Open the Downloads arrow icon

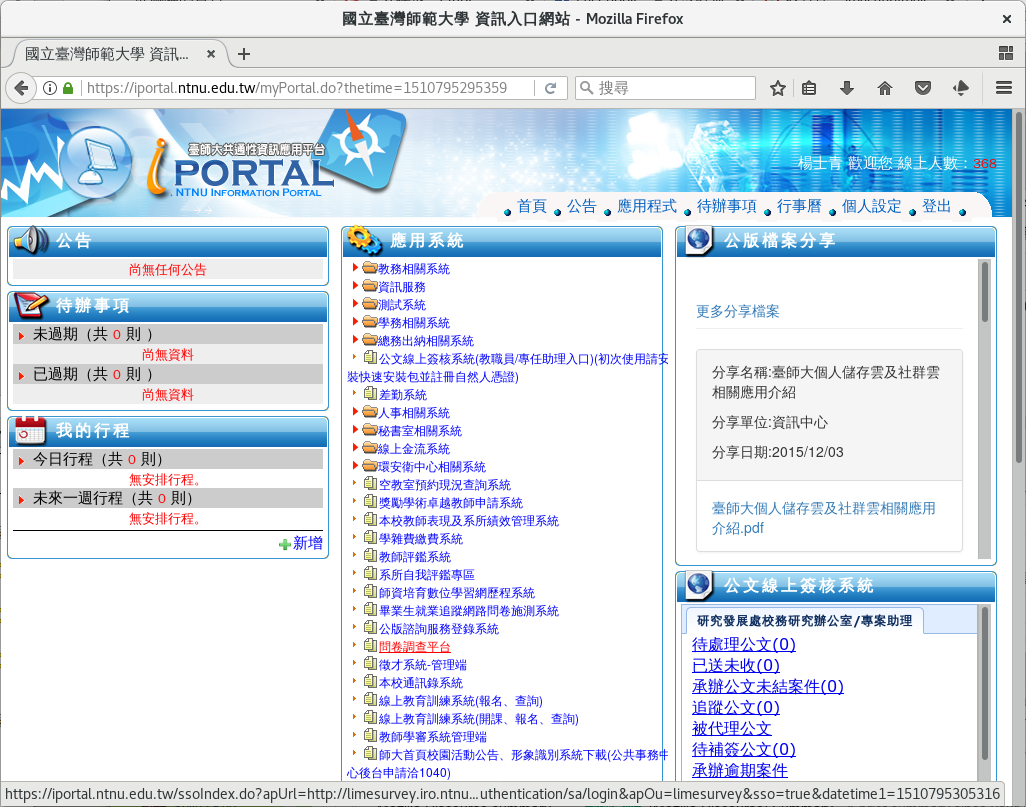(847, 88)
